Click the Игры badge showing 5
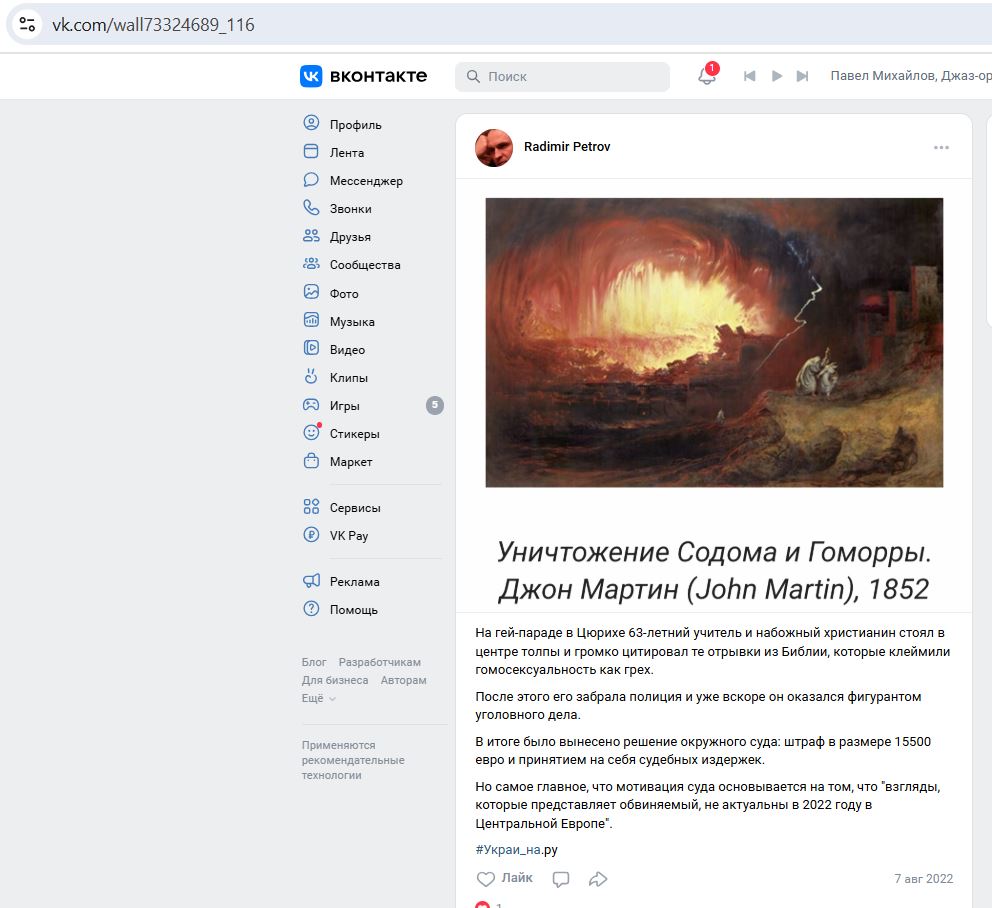This screenshot has width=992, height=908. point(435,405)
